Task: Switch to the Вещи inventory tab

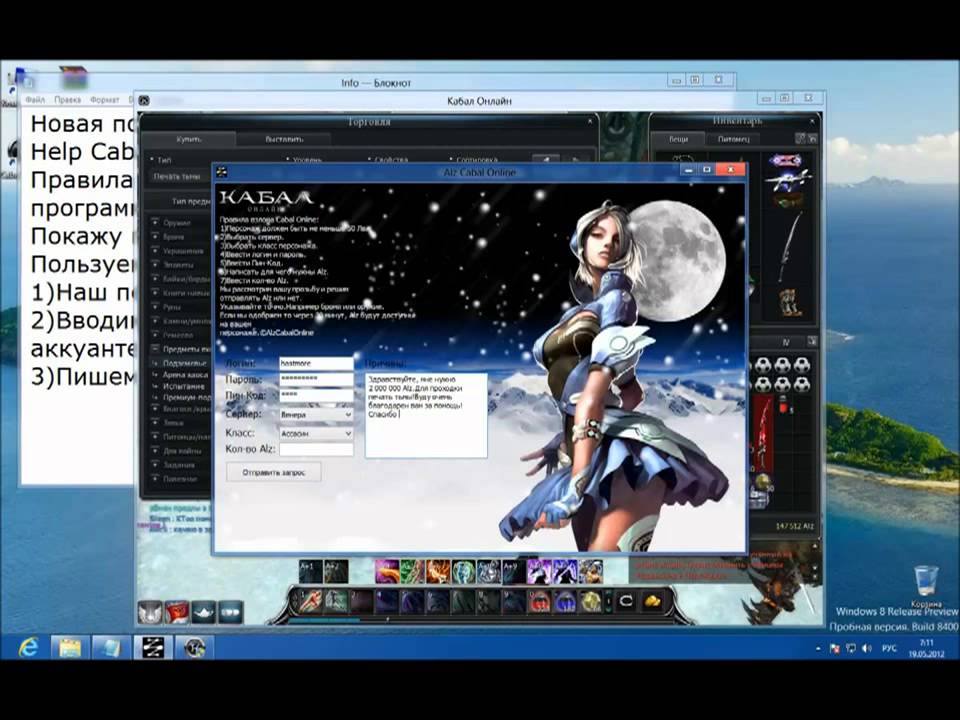Action: pos(678,139)
